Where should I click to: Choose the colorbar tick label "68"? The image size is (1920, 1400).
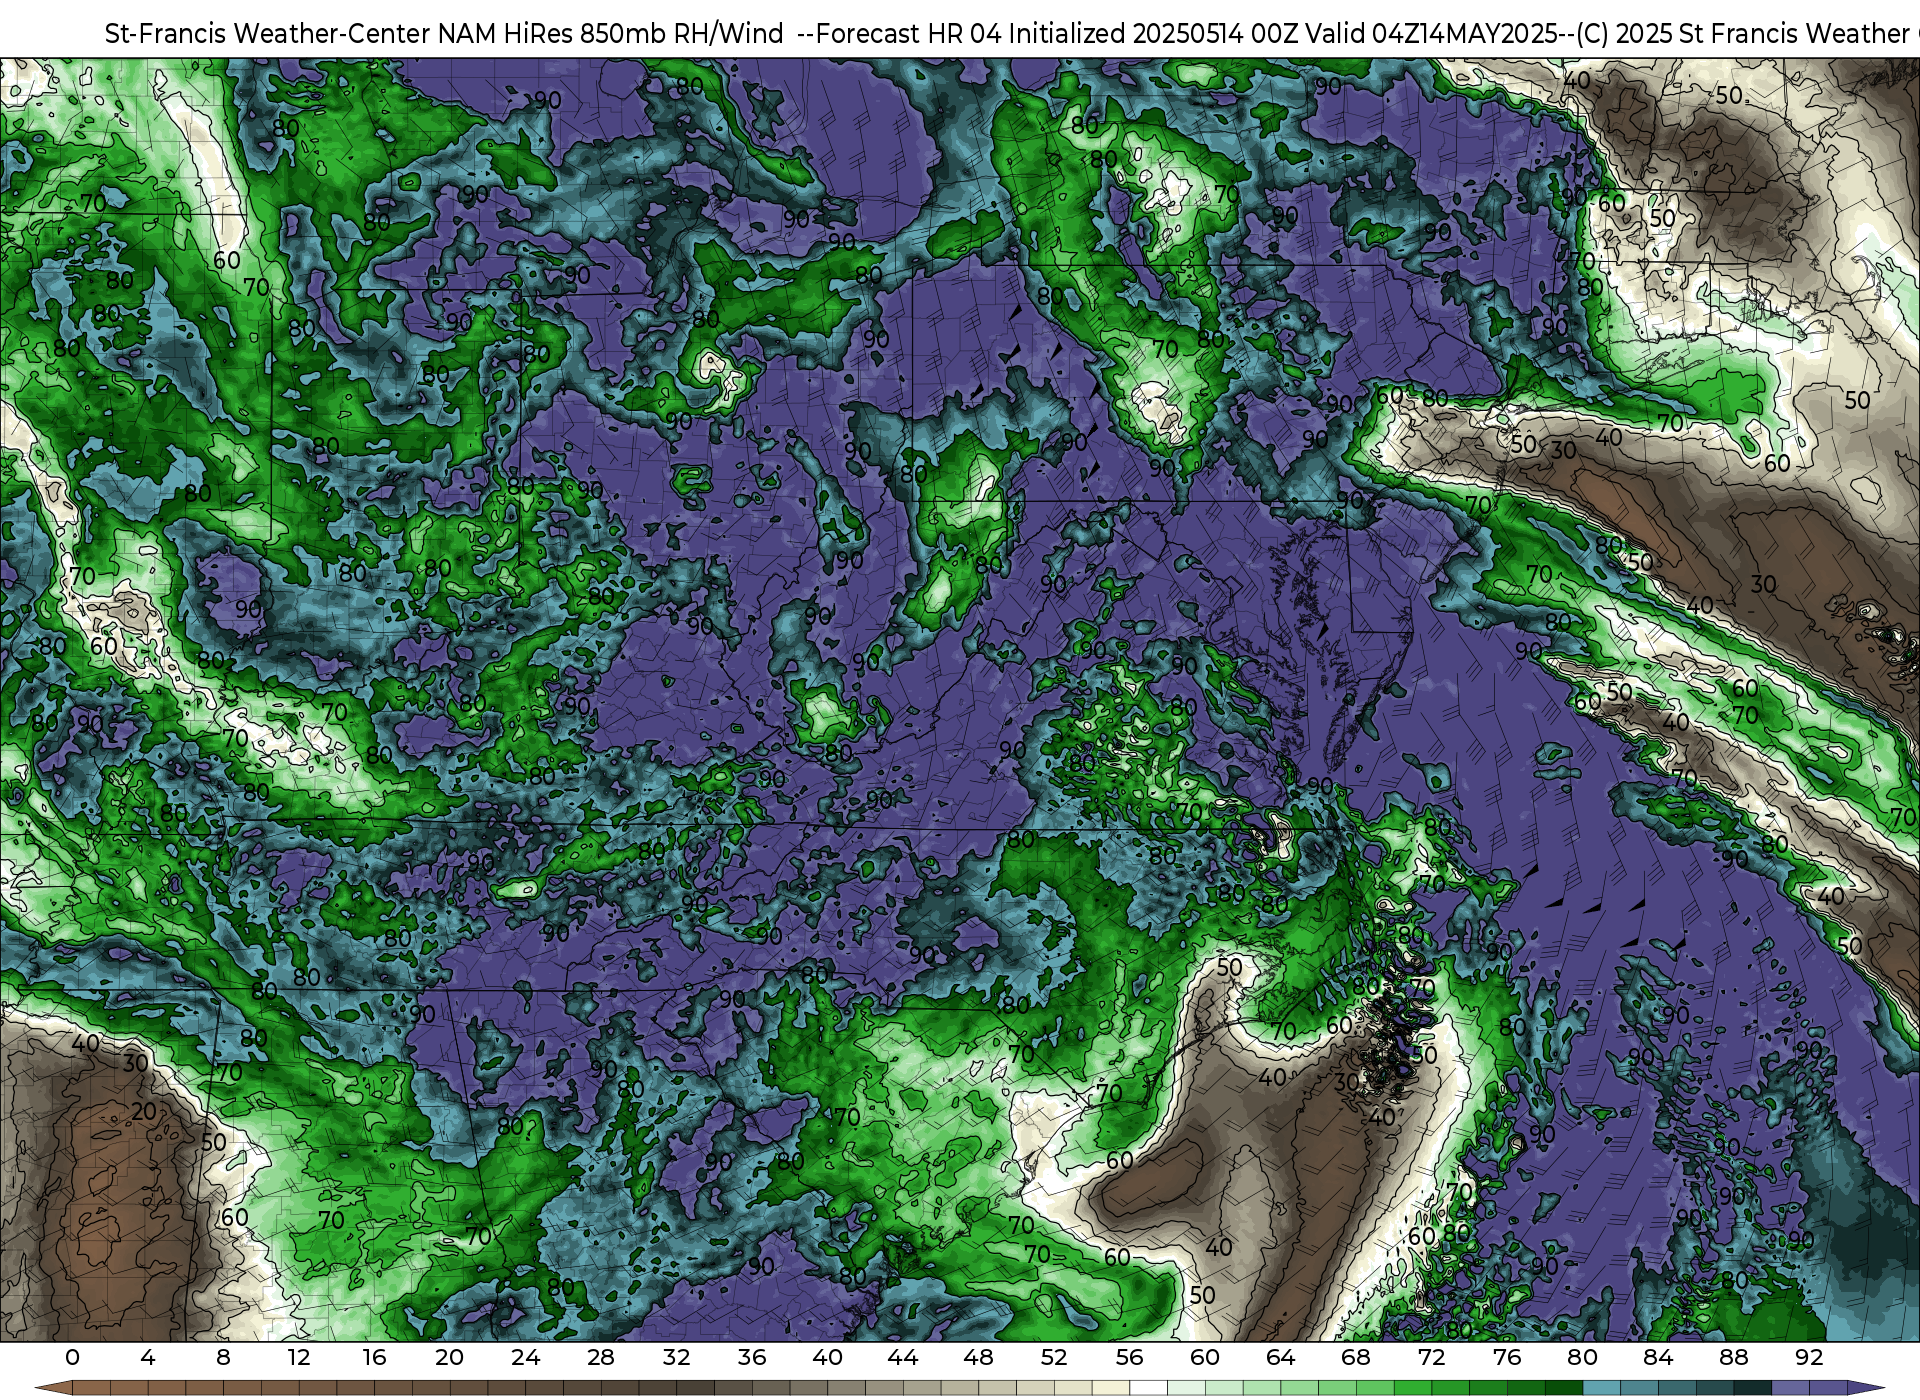(1356, 1357)
